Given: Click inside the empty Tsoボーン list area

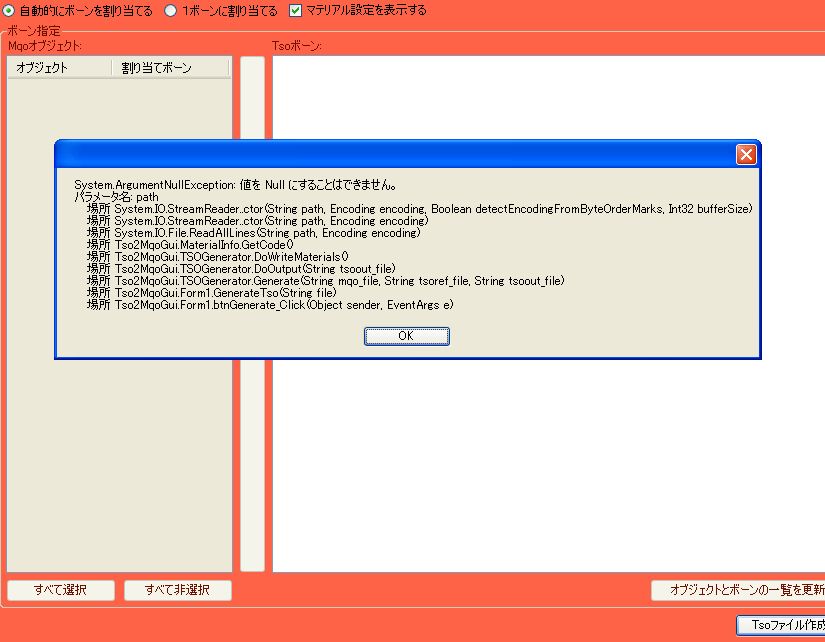Looking at the screenshot, I should click(548, 450).
